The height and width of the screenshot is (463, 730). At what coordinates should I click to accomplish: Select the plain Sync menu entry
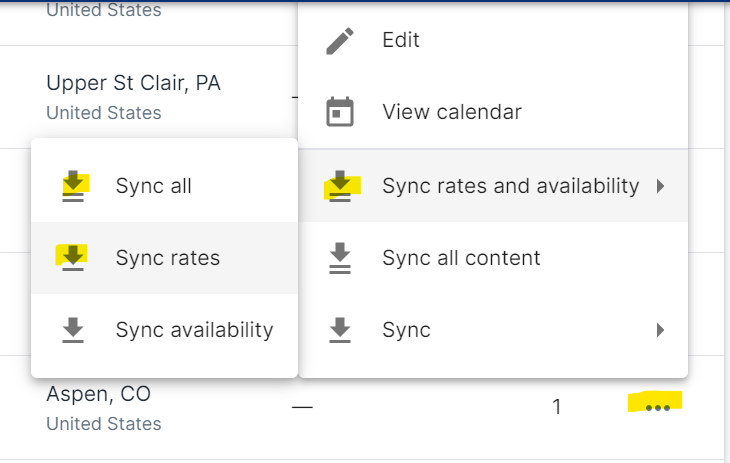tap(493, 330)
